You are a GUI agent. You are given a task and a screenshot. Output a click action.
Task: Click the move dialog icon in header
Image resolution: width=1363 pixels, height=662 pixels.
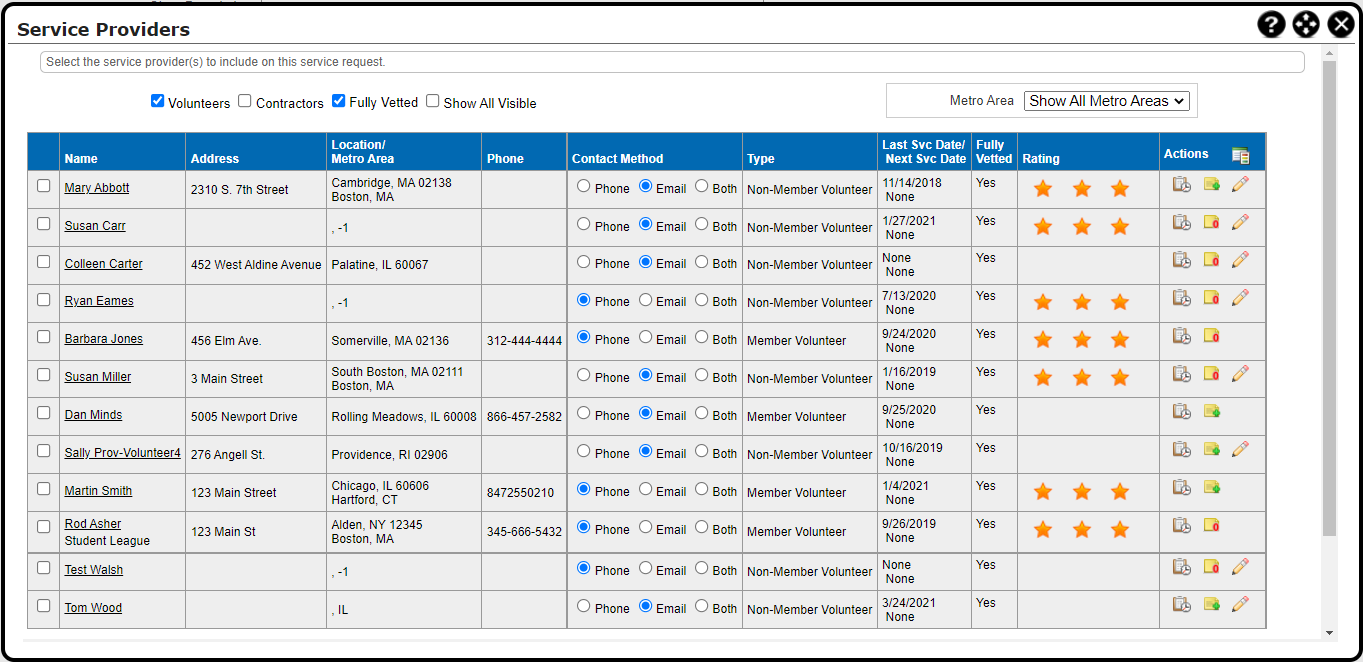click(1306, 25)
